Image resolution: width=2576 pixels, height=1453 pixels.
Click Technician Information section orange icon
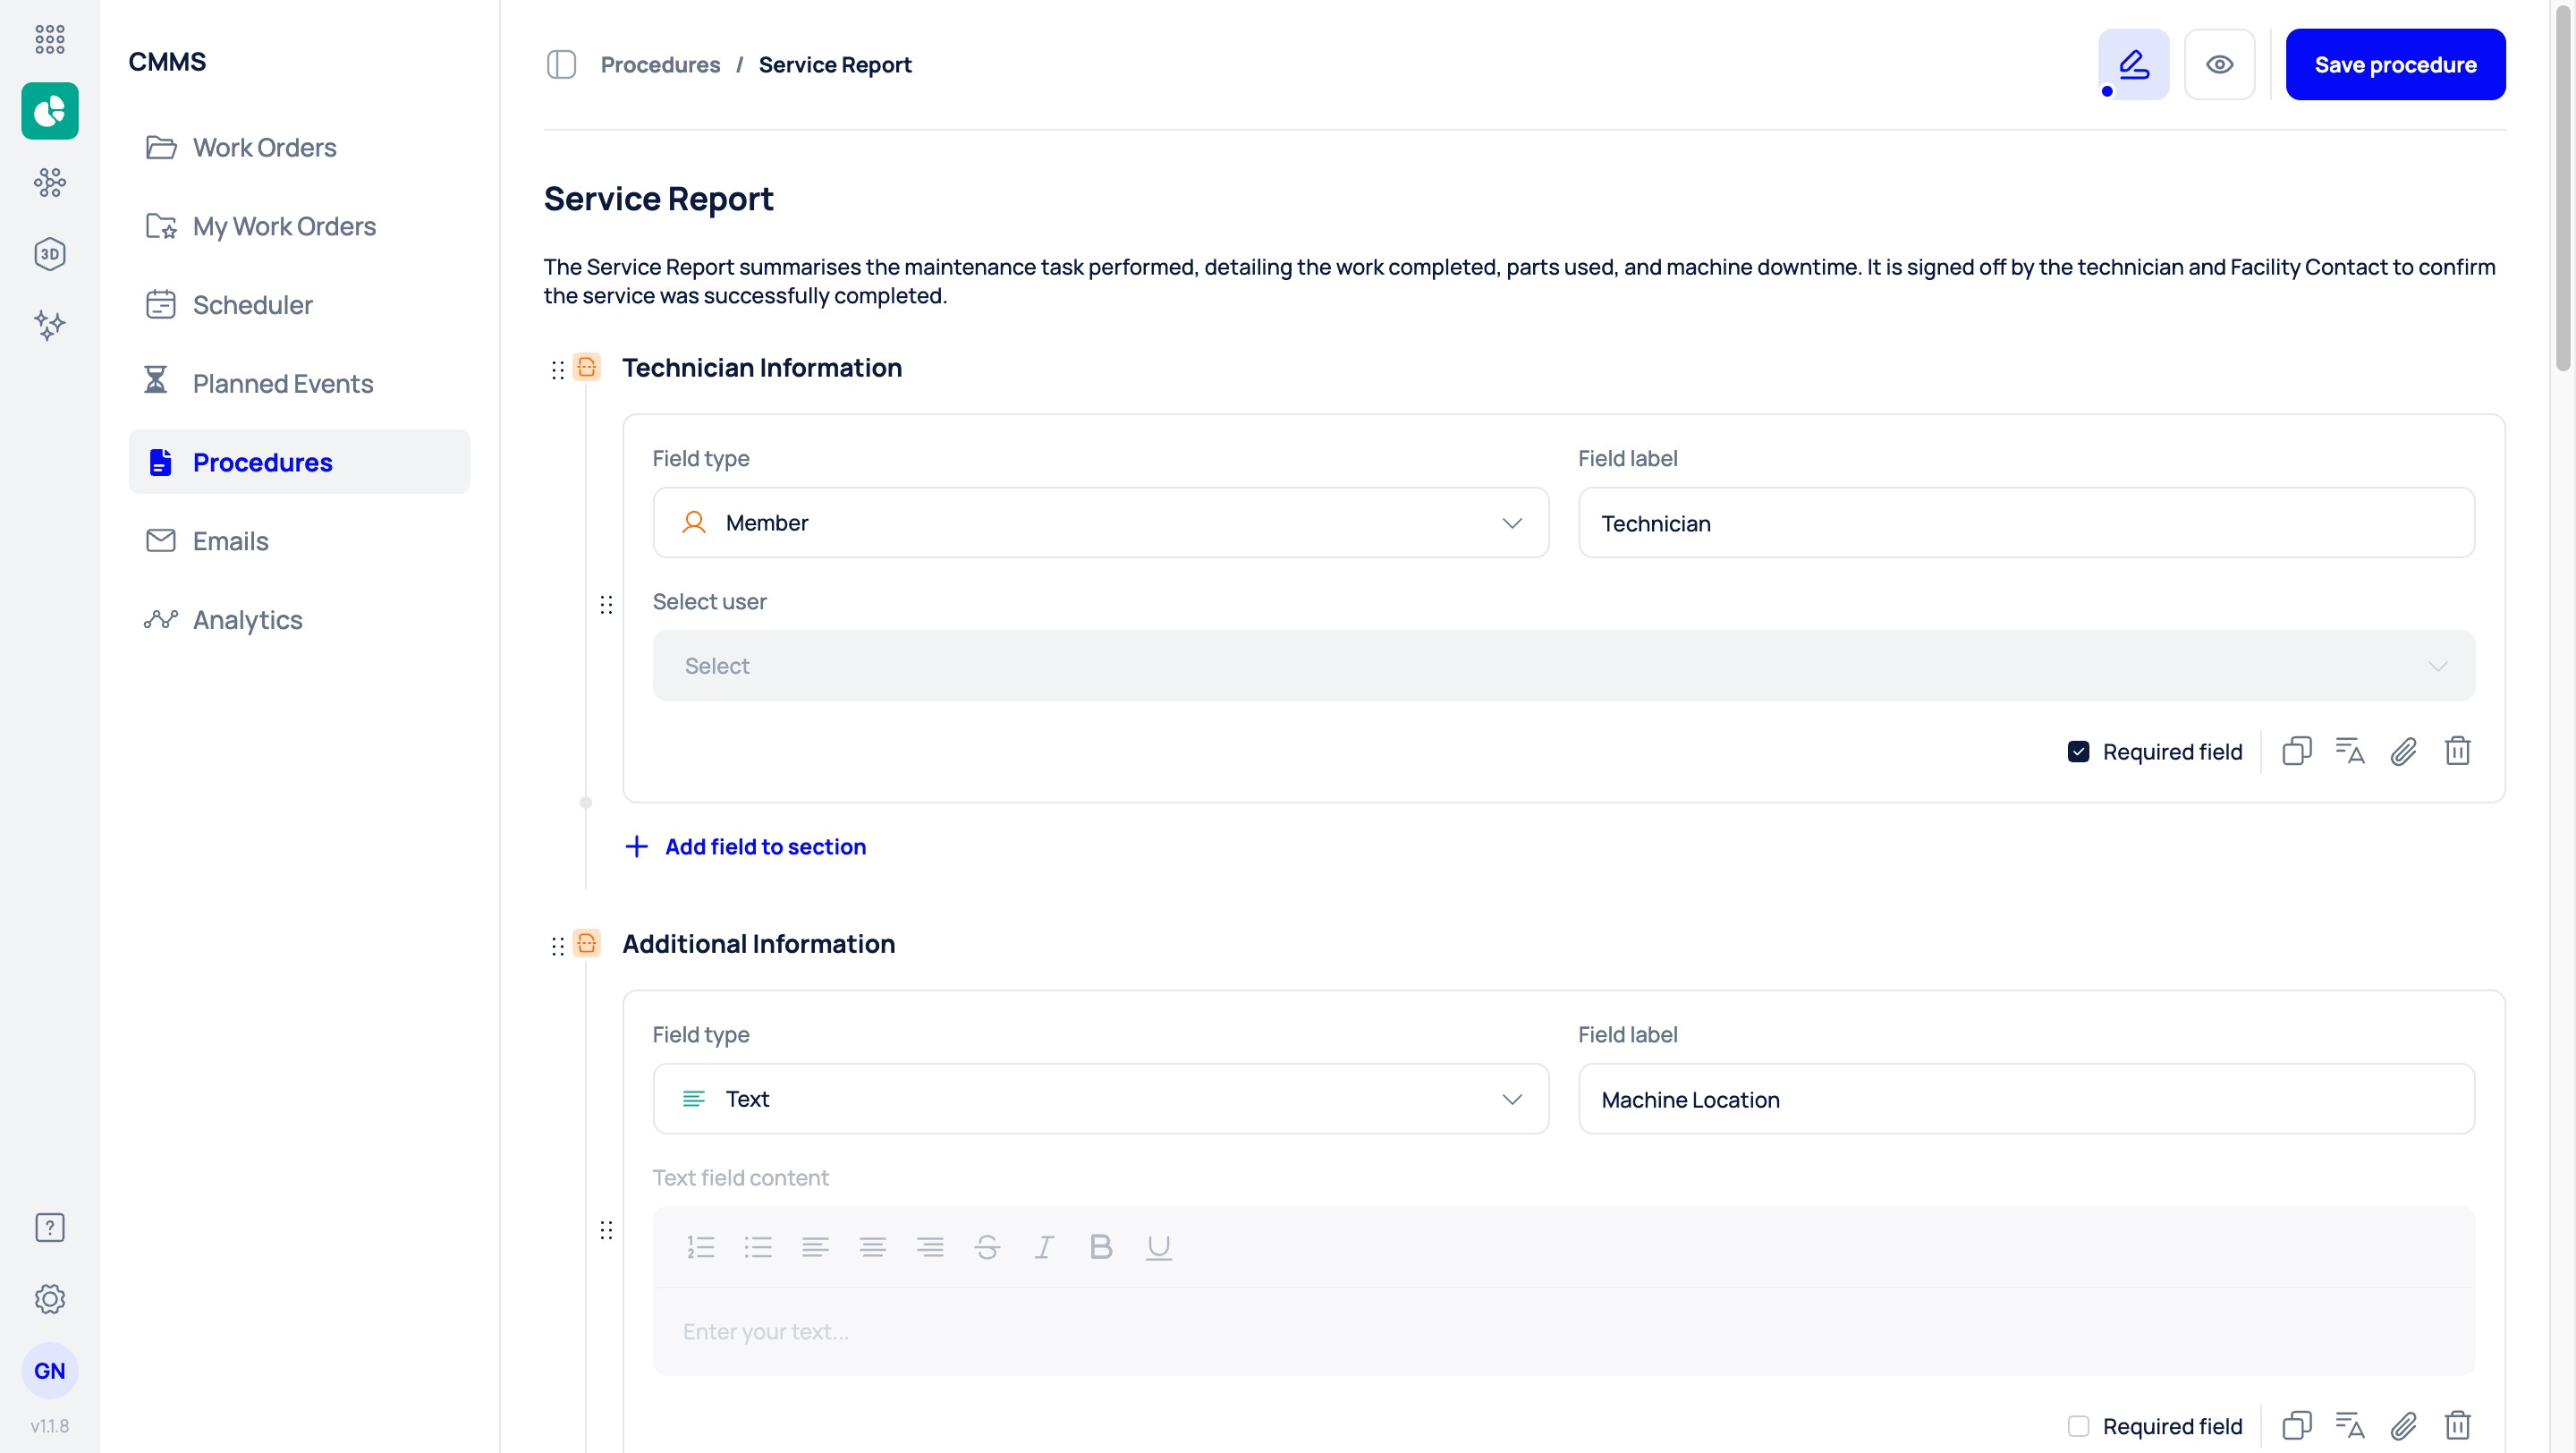point(587,367)
